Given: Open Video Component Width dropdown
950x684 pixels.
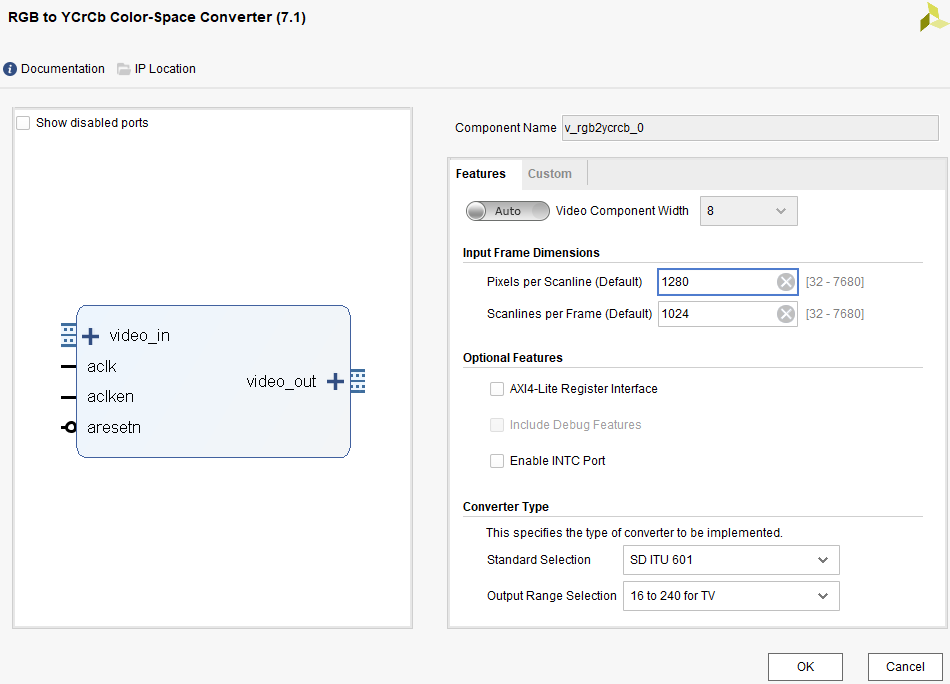Looking at the screenshot, I should tap(748, 211).
